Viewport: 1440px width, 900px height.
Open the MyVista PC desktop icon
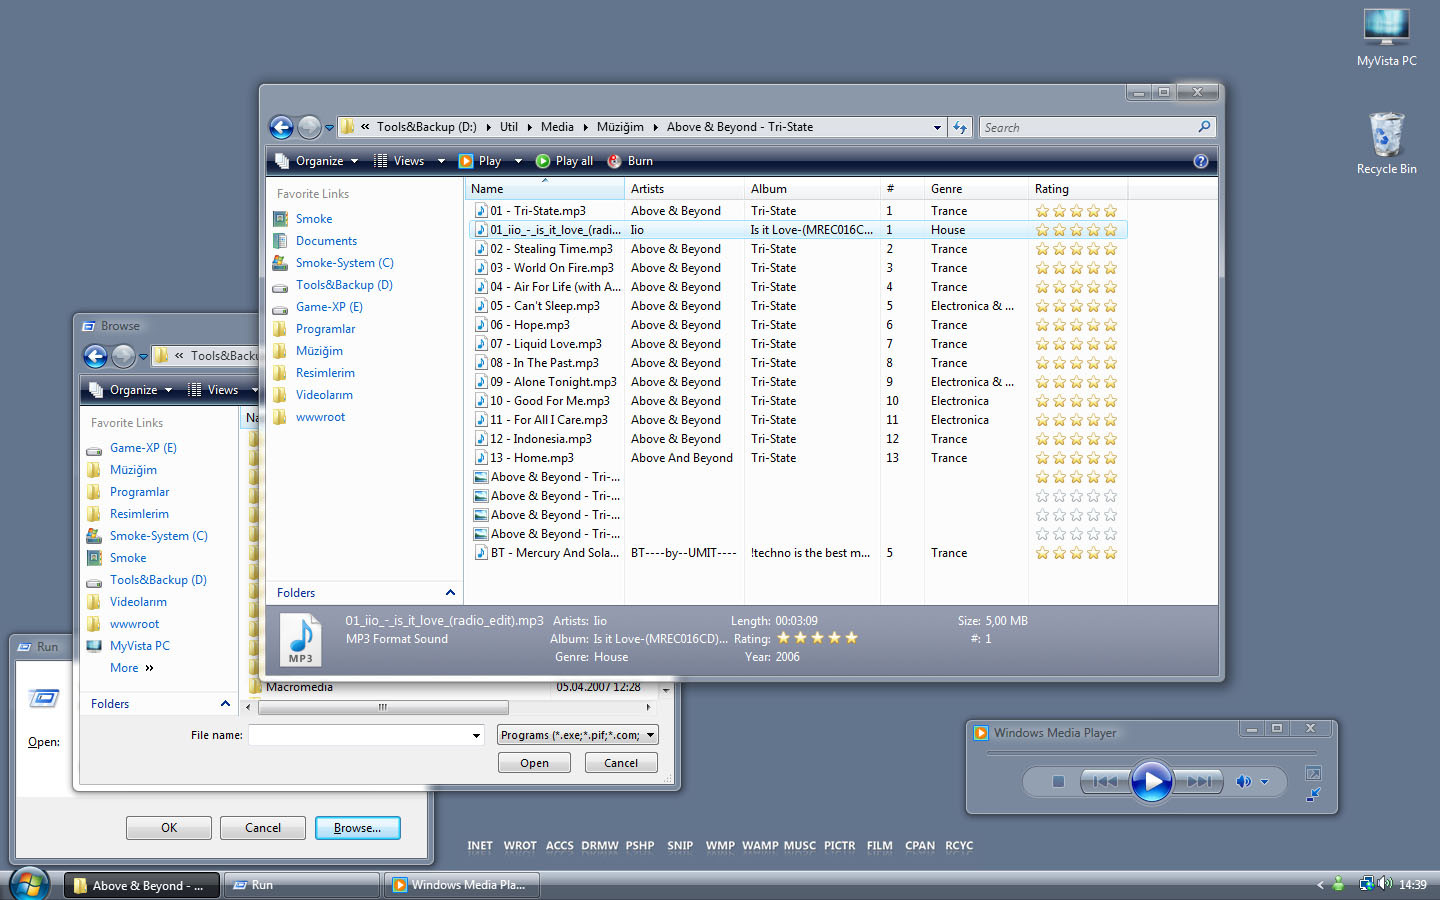coord(1387,38)
